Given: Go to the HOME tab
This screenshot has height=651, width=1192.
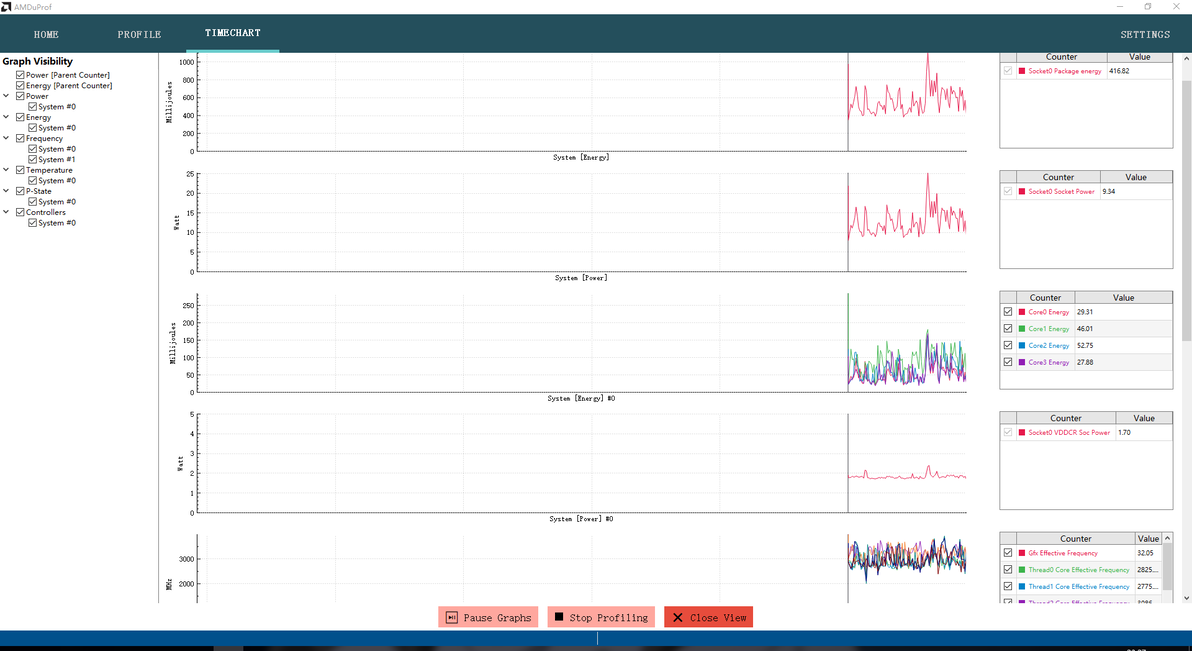Looking at the screenshot, I should pyautogui.click(x=46, y=34).
